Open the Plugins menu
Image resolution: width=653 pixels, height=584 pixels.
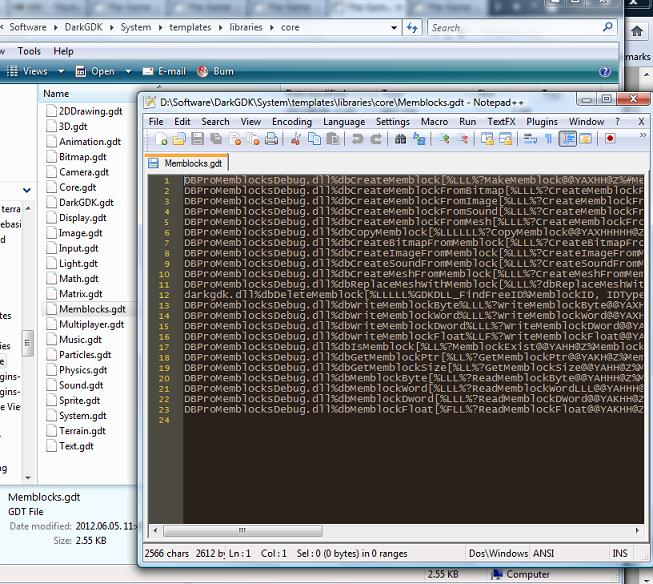click(x=542, y=122)
